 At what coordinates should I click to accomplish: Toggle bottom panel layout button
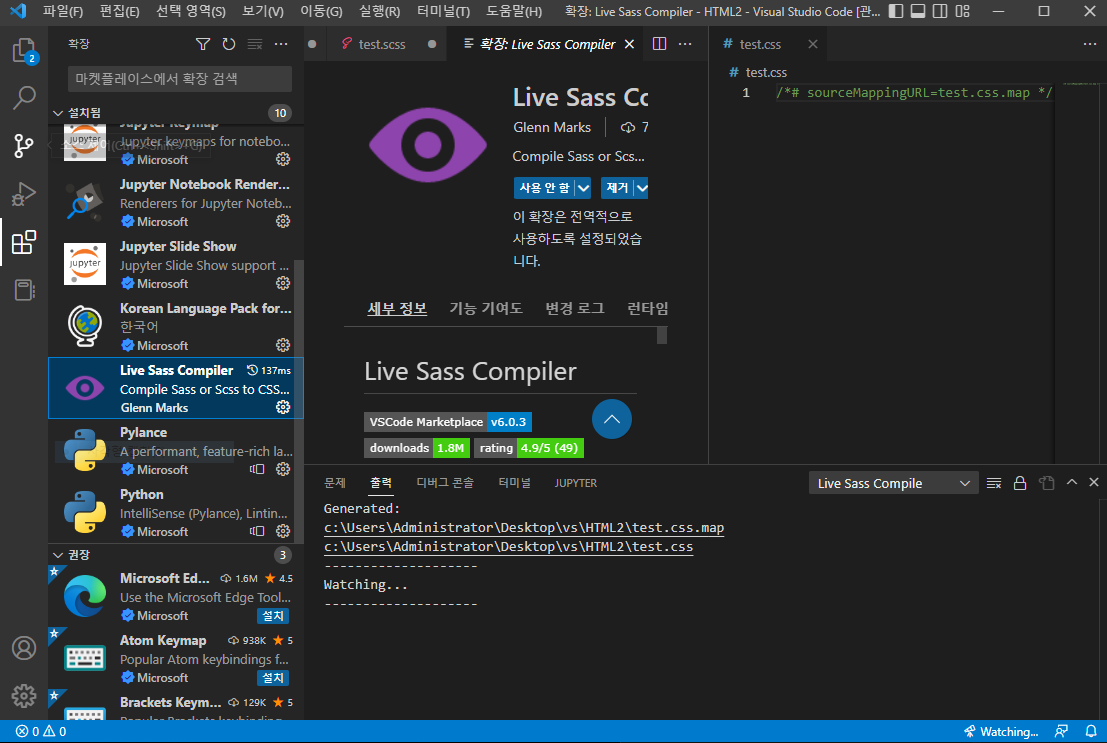tap(918, 11)
